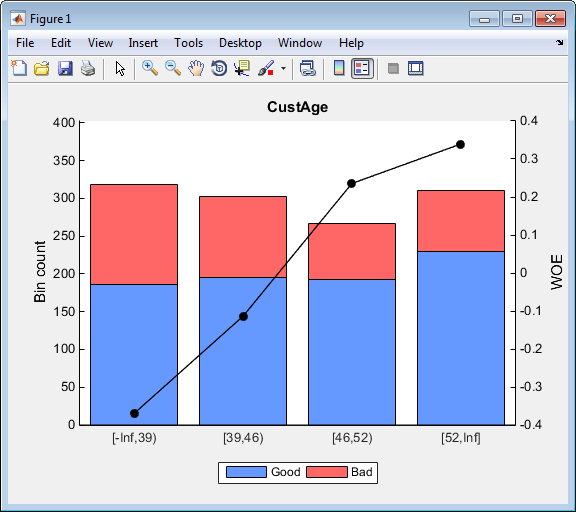Close the Figure 1 window
576x512 pixels.
[550, 19]
